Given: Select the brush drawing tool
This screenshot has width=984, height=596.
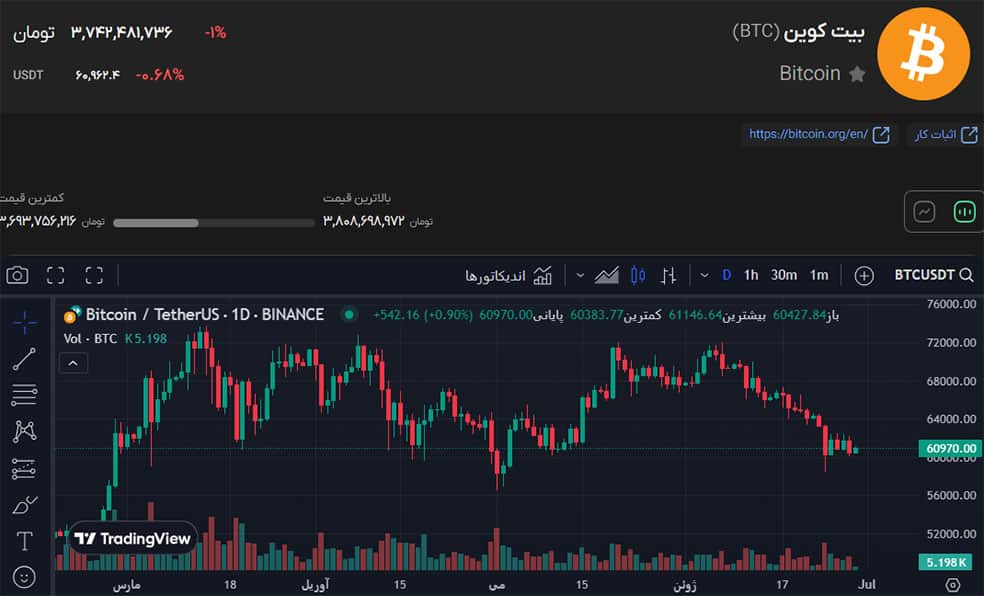Looking at the screenshot, I should point(22,505).
